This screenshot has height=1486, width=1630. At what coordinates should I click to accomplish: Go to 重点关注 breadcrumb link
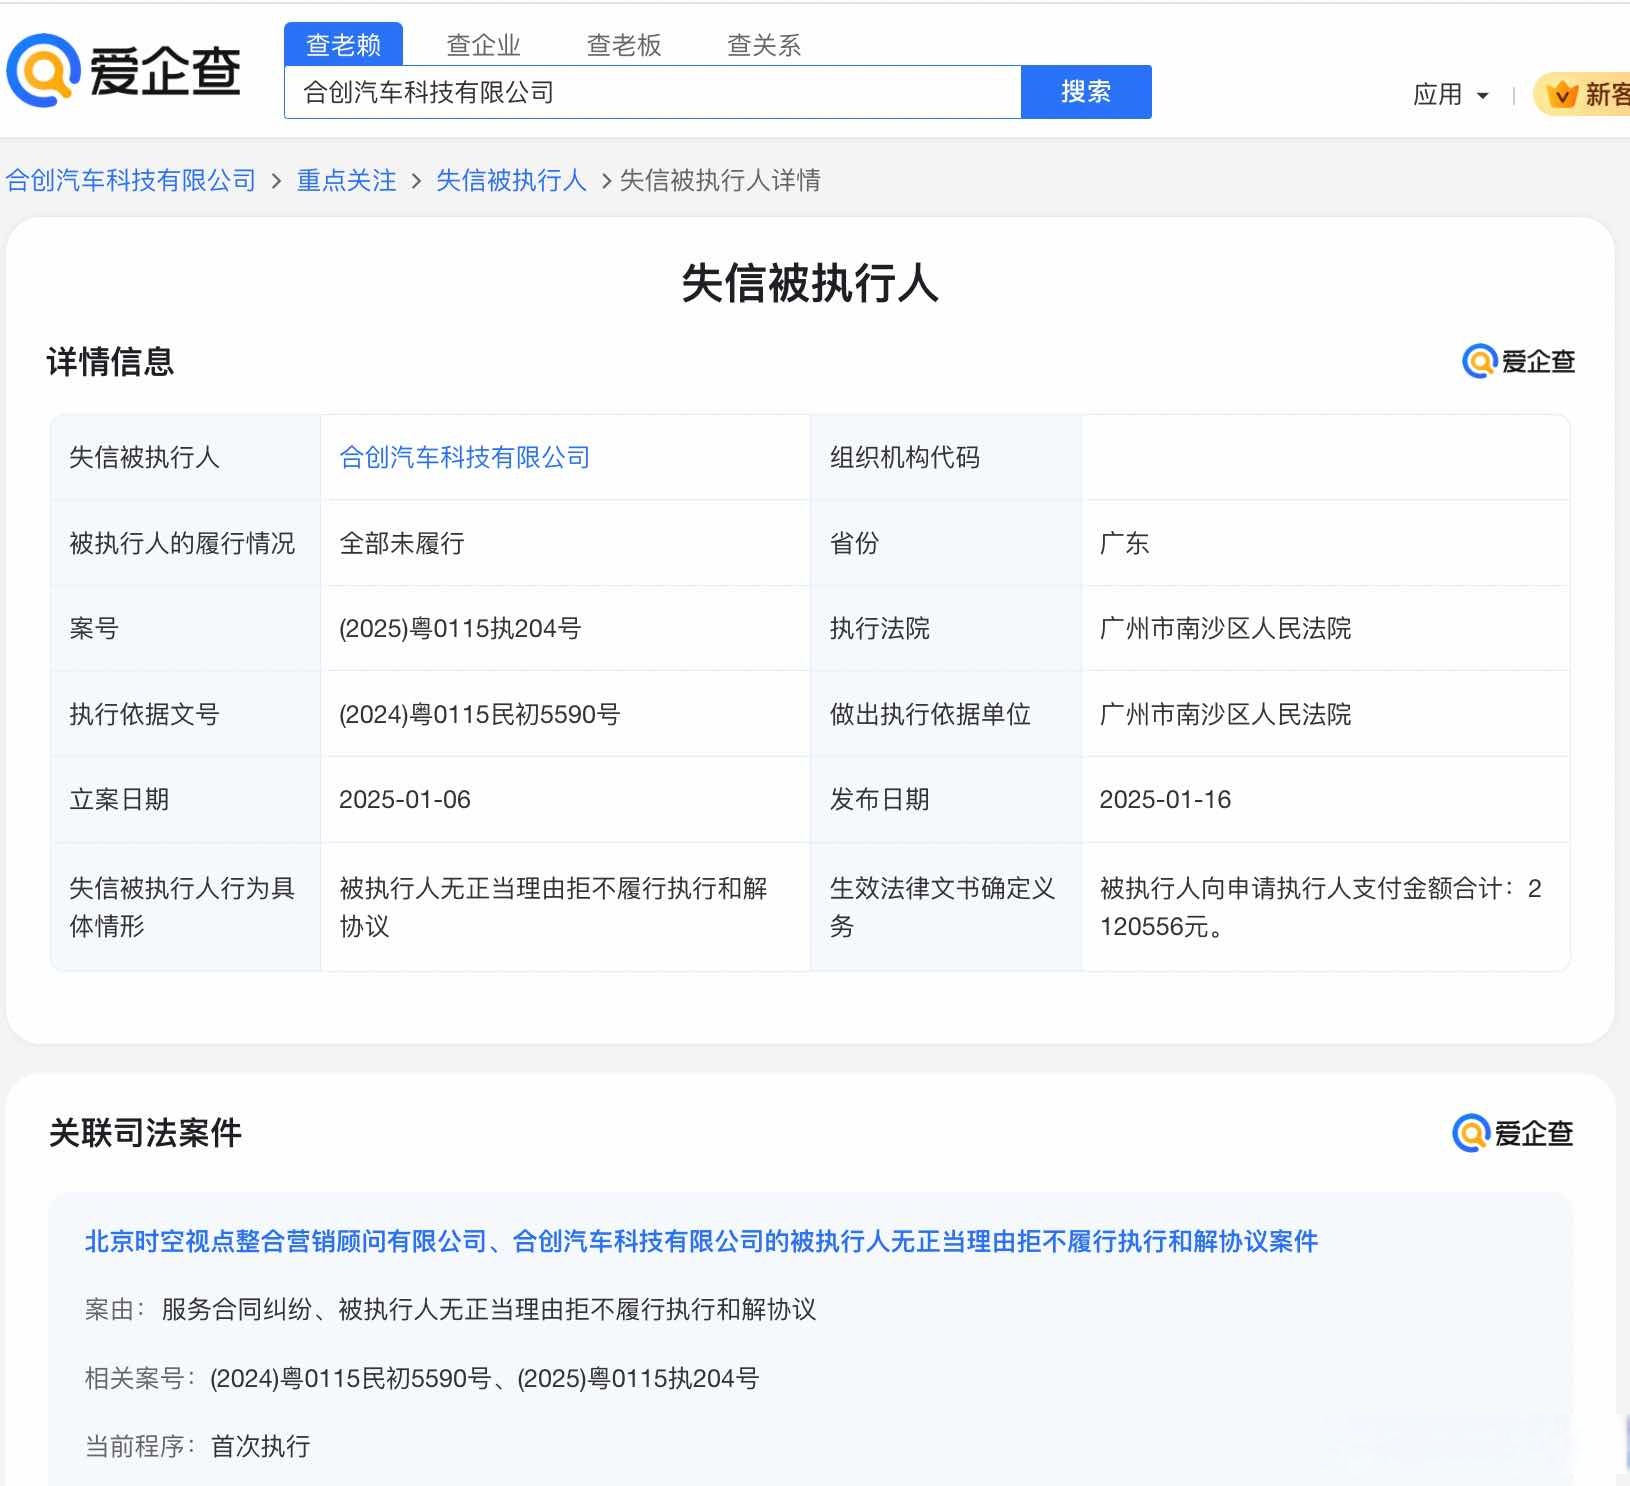point(347,180)
